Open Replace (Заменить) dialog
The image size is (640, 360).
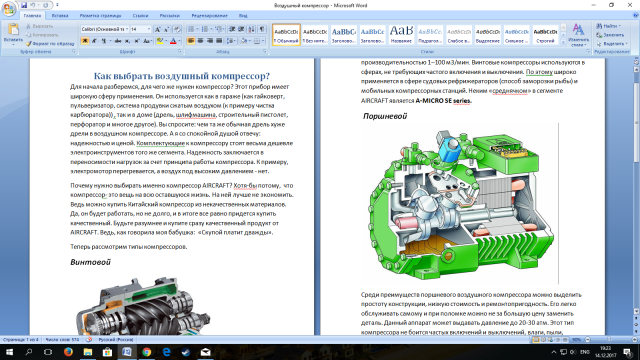point(610,35)
